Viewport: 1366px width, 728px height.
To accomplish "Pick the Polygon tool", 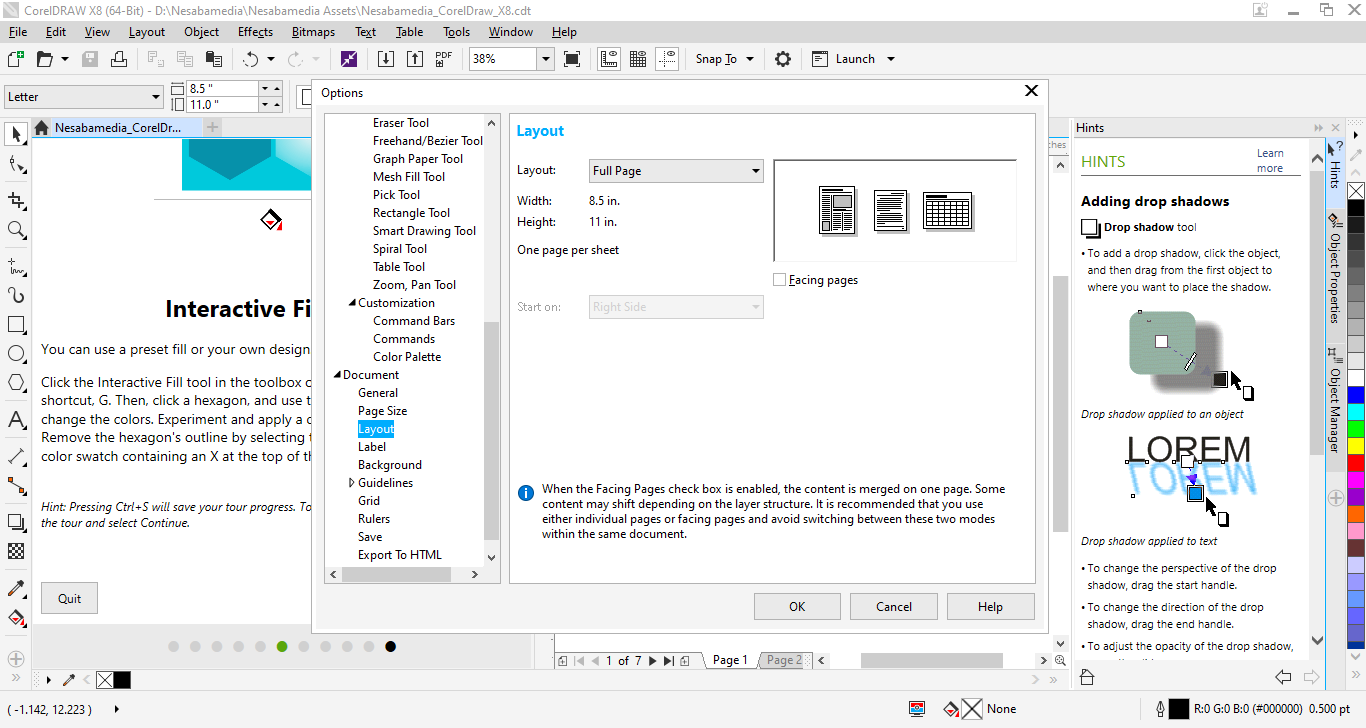I will coord(16,383).
